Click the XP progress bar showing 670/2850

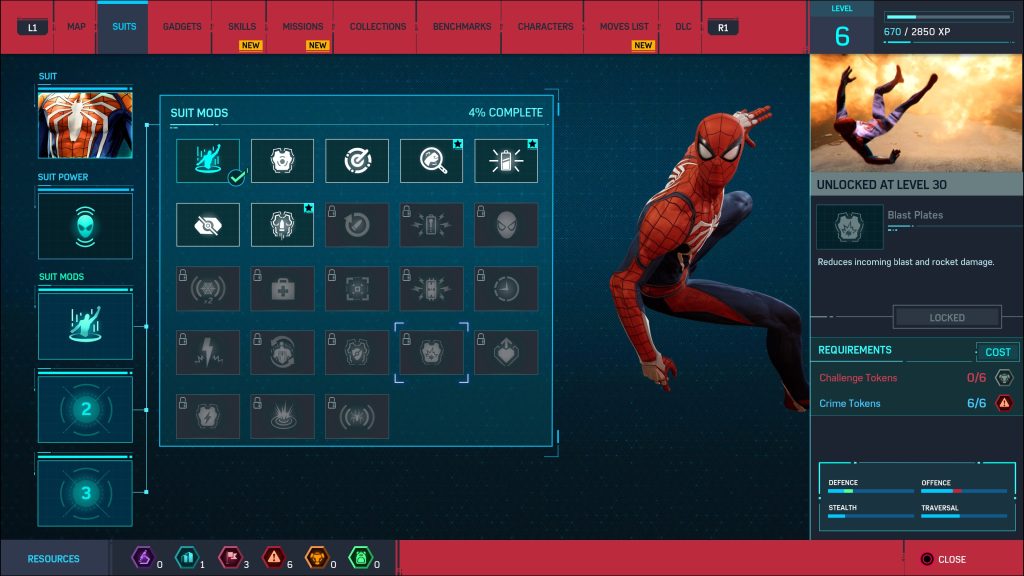tap(946, 16)
